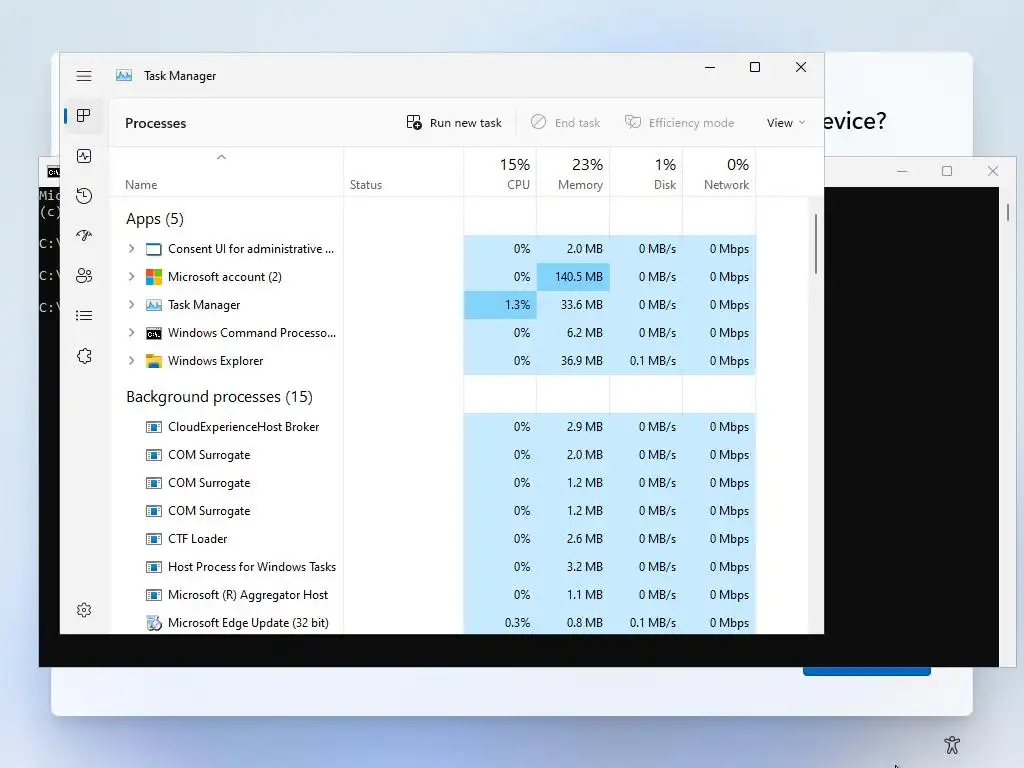Open the Performance sidebar icon
1024x768 pixels.
coord(84,156)
